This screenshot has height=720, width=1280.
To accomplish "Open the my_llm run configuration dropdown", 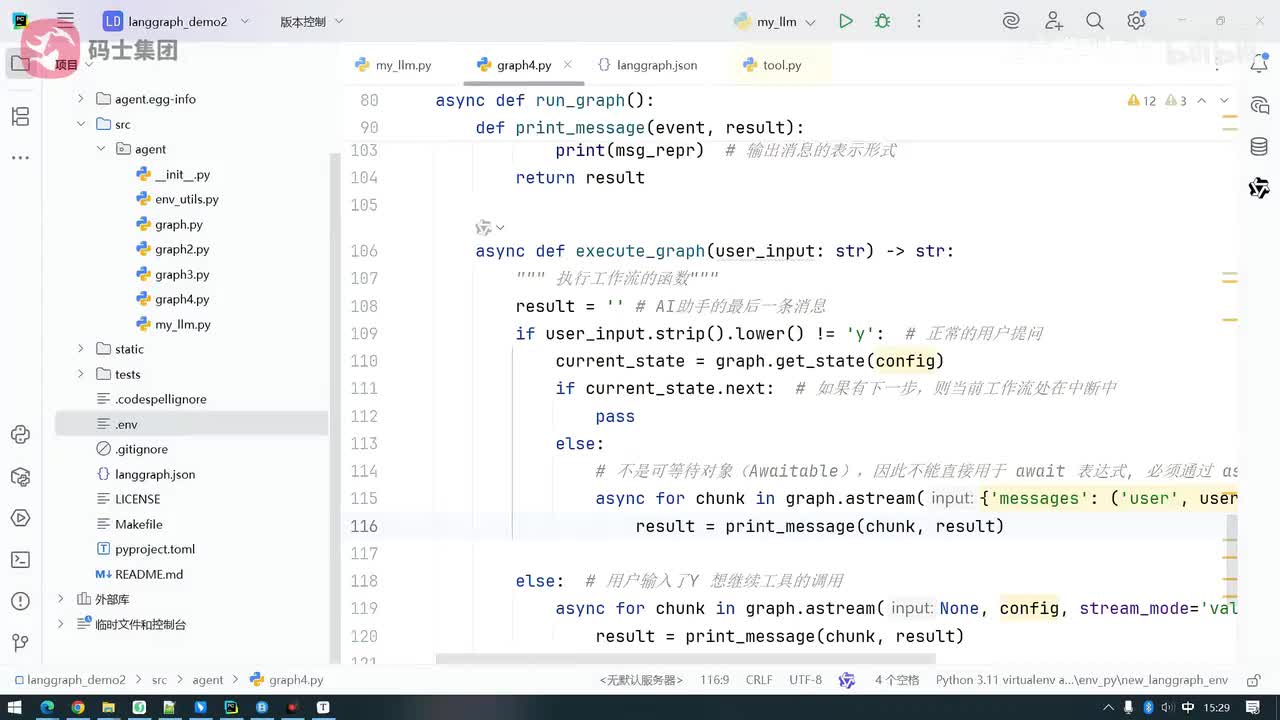I will (x=775, y=21).
